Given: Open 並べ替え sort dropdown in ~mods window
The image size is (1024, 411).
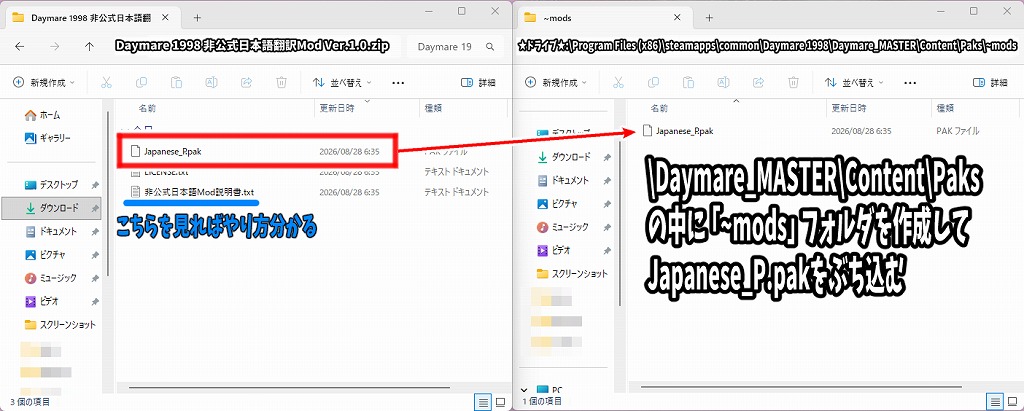Looking at the screenshot, I should coord(854,82).
